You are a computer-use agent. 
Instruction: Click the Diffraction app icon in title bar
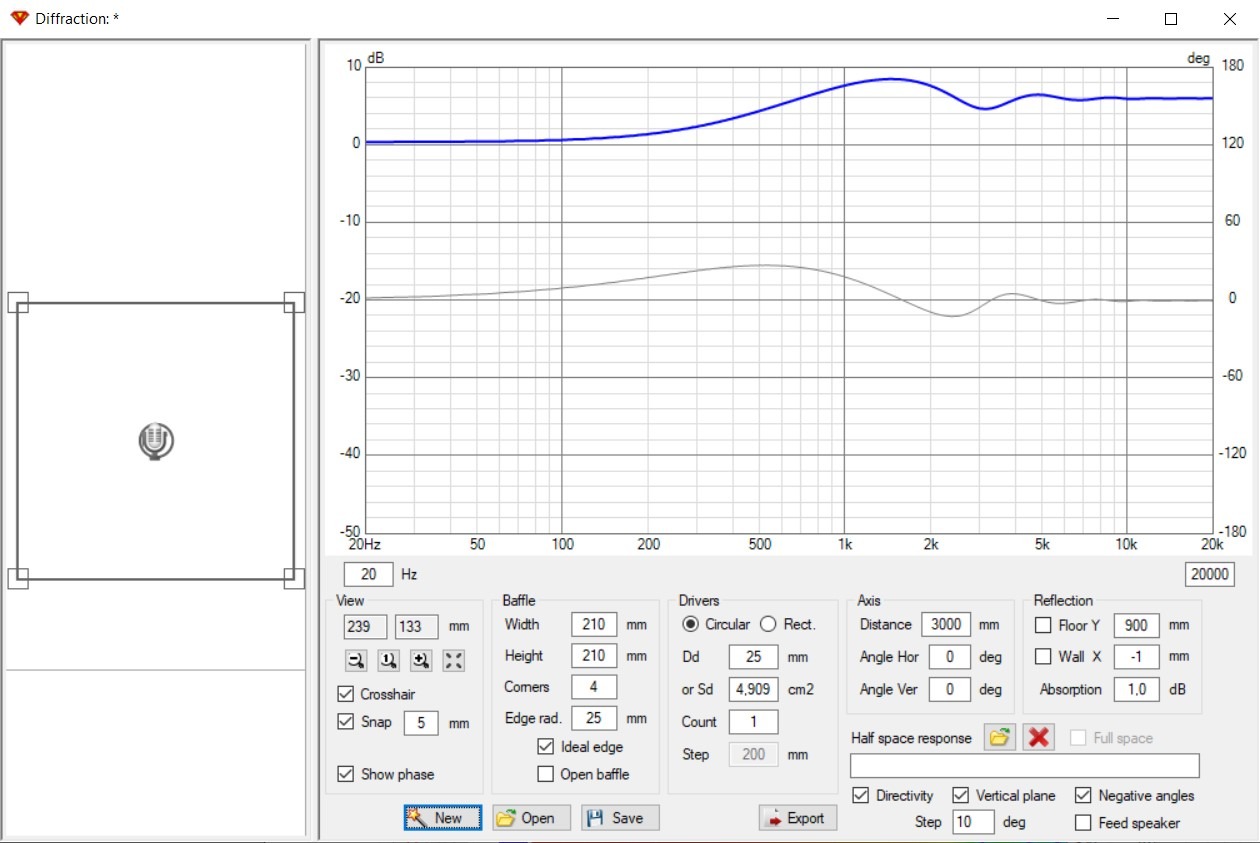[19, 18]
